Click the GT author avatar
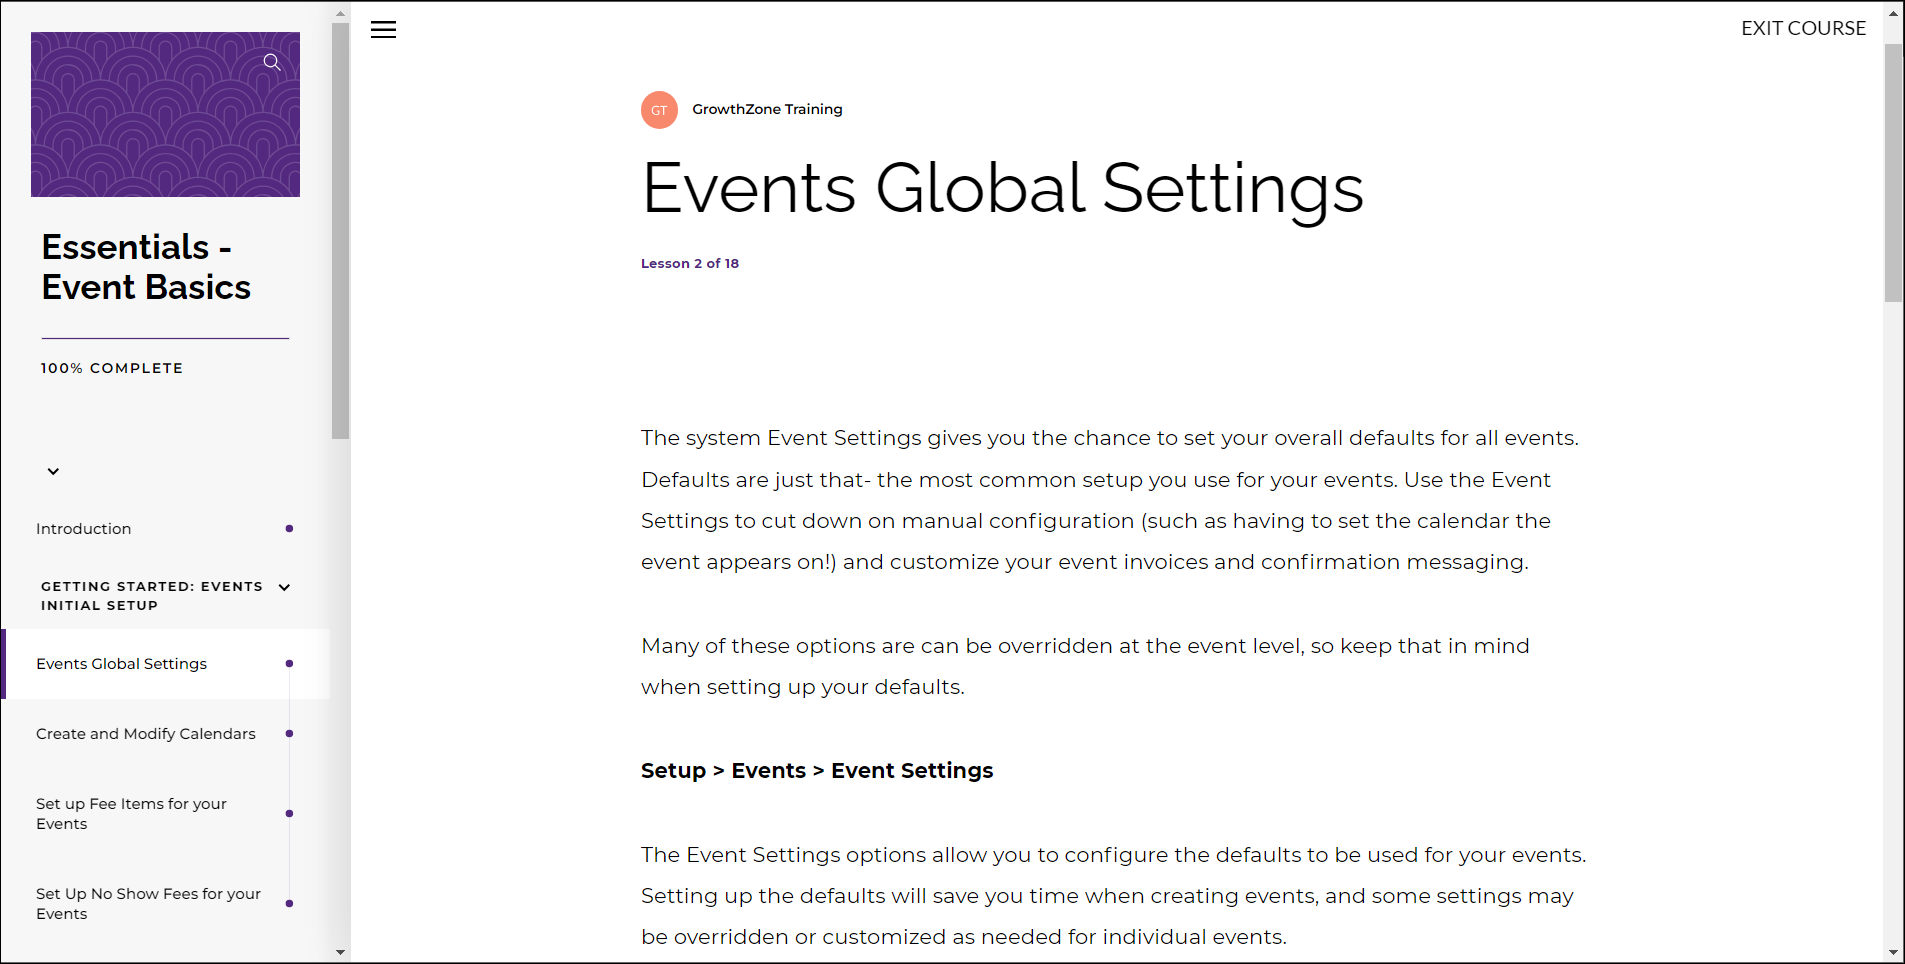 [x=659, y=110]
